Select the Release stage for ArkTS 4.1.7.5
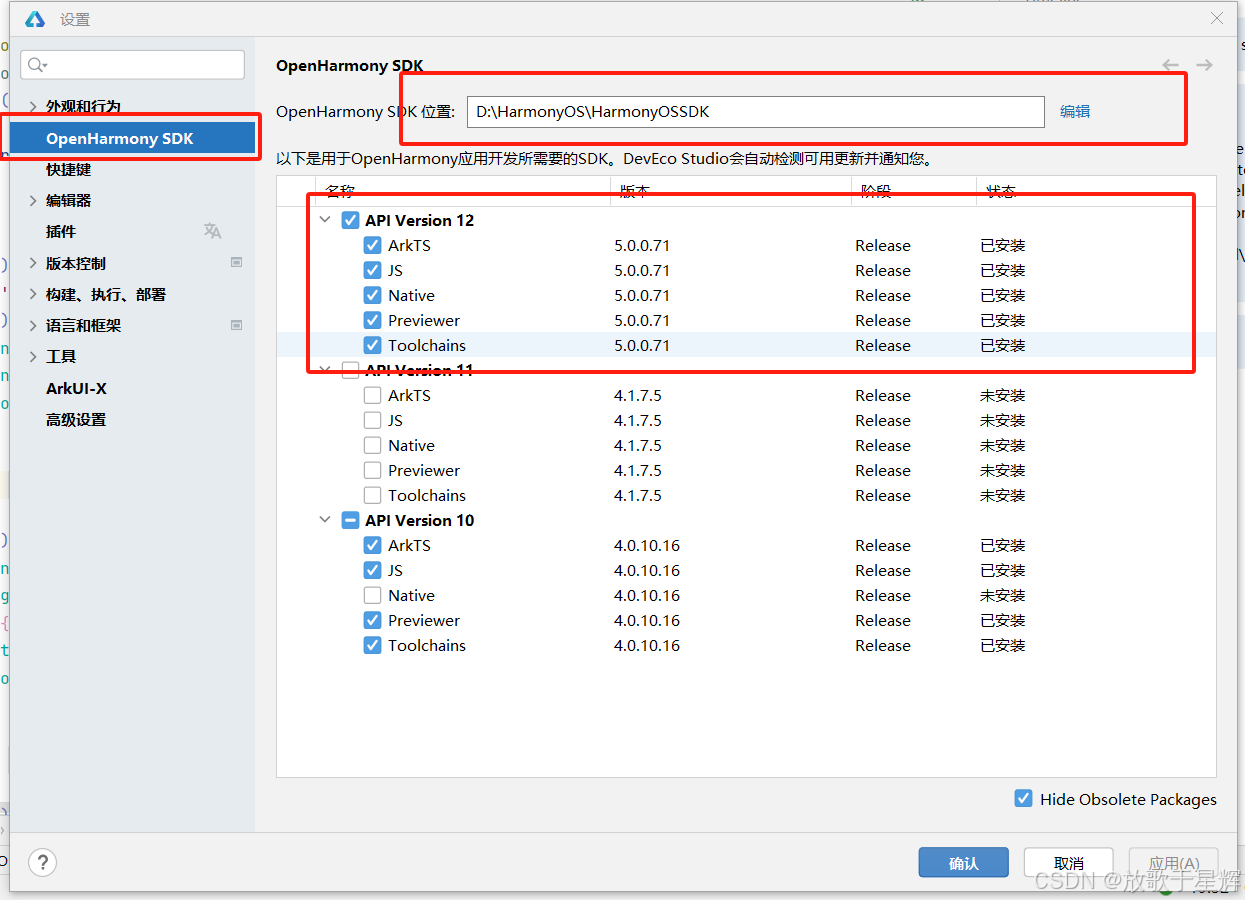 pyautogui.click(x=883, y=395)
